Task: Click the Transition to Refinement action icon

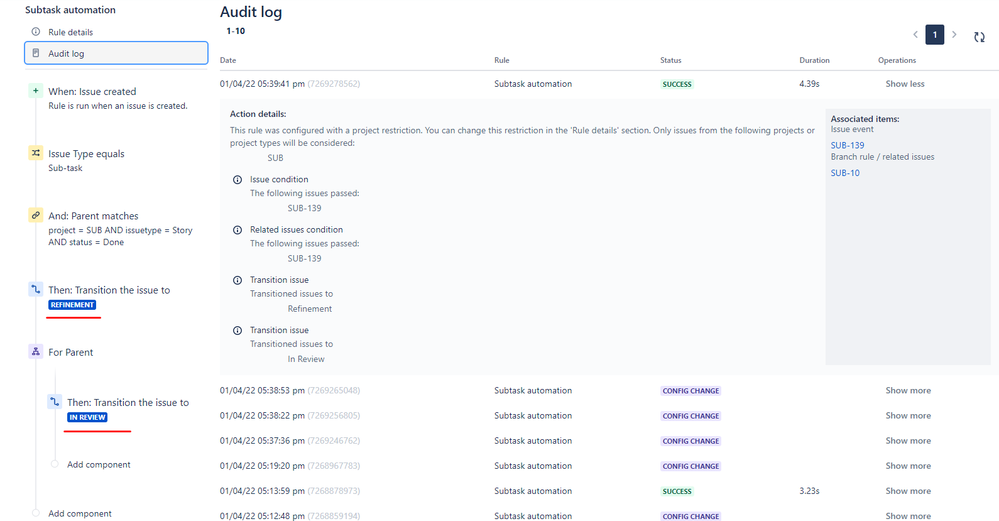Action: [36, 289]
